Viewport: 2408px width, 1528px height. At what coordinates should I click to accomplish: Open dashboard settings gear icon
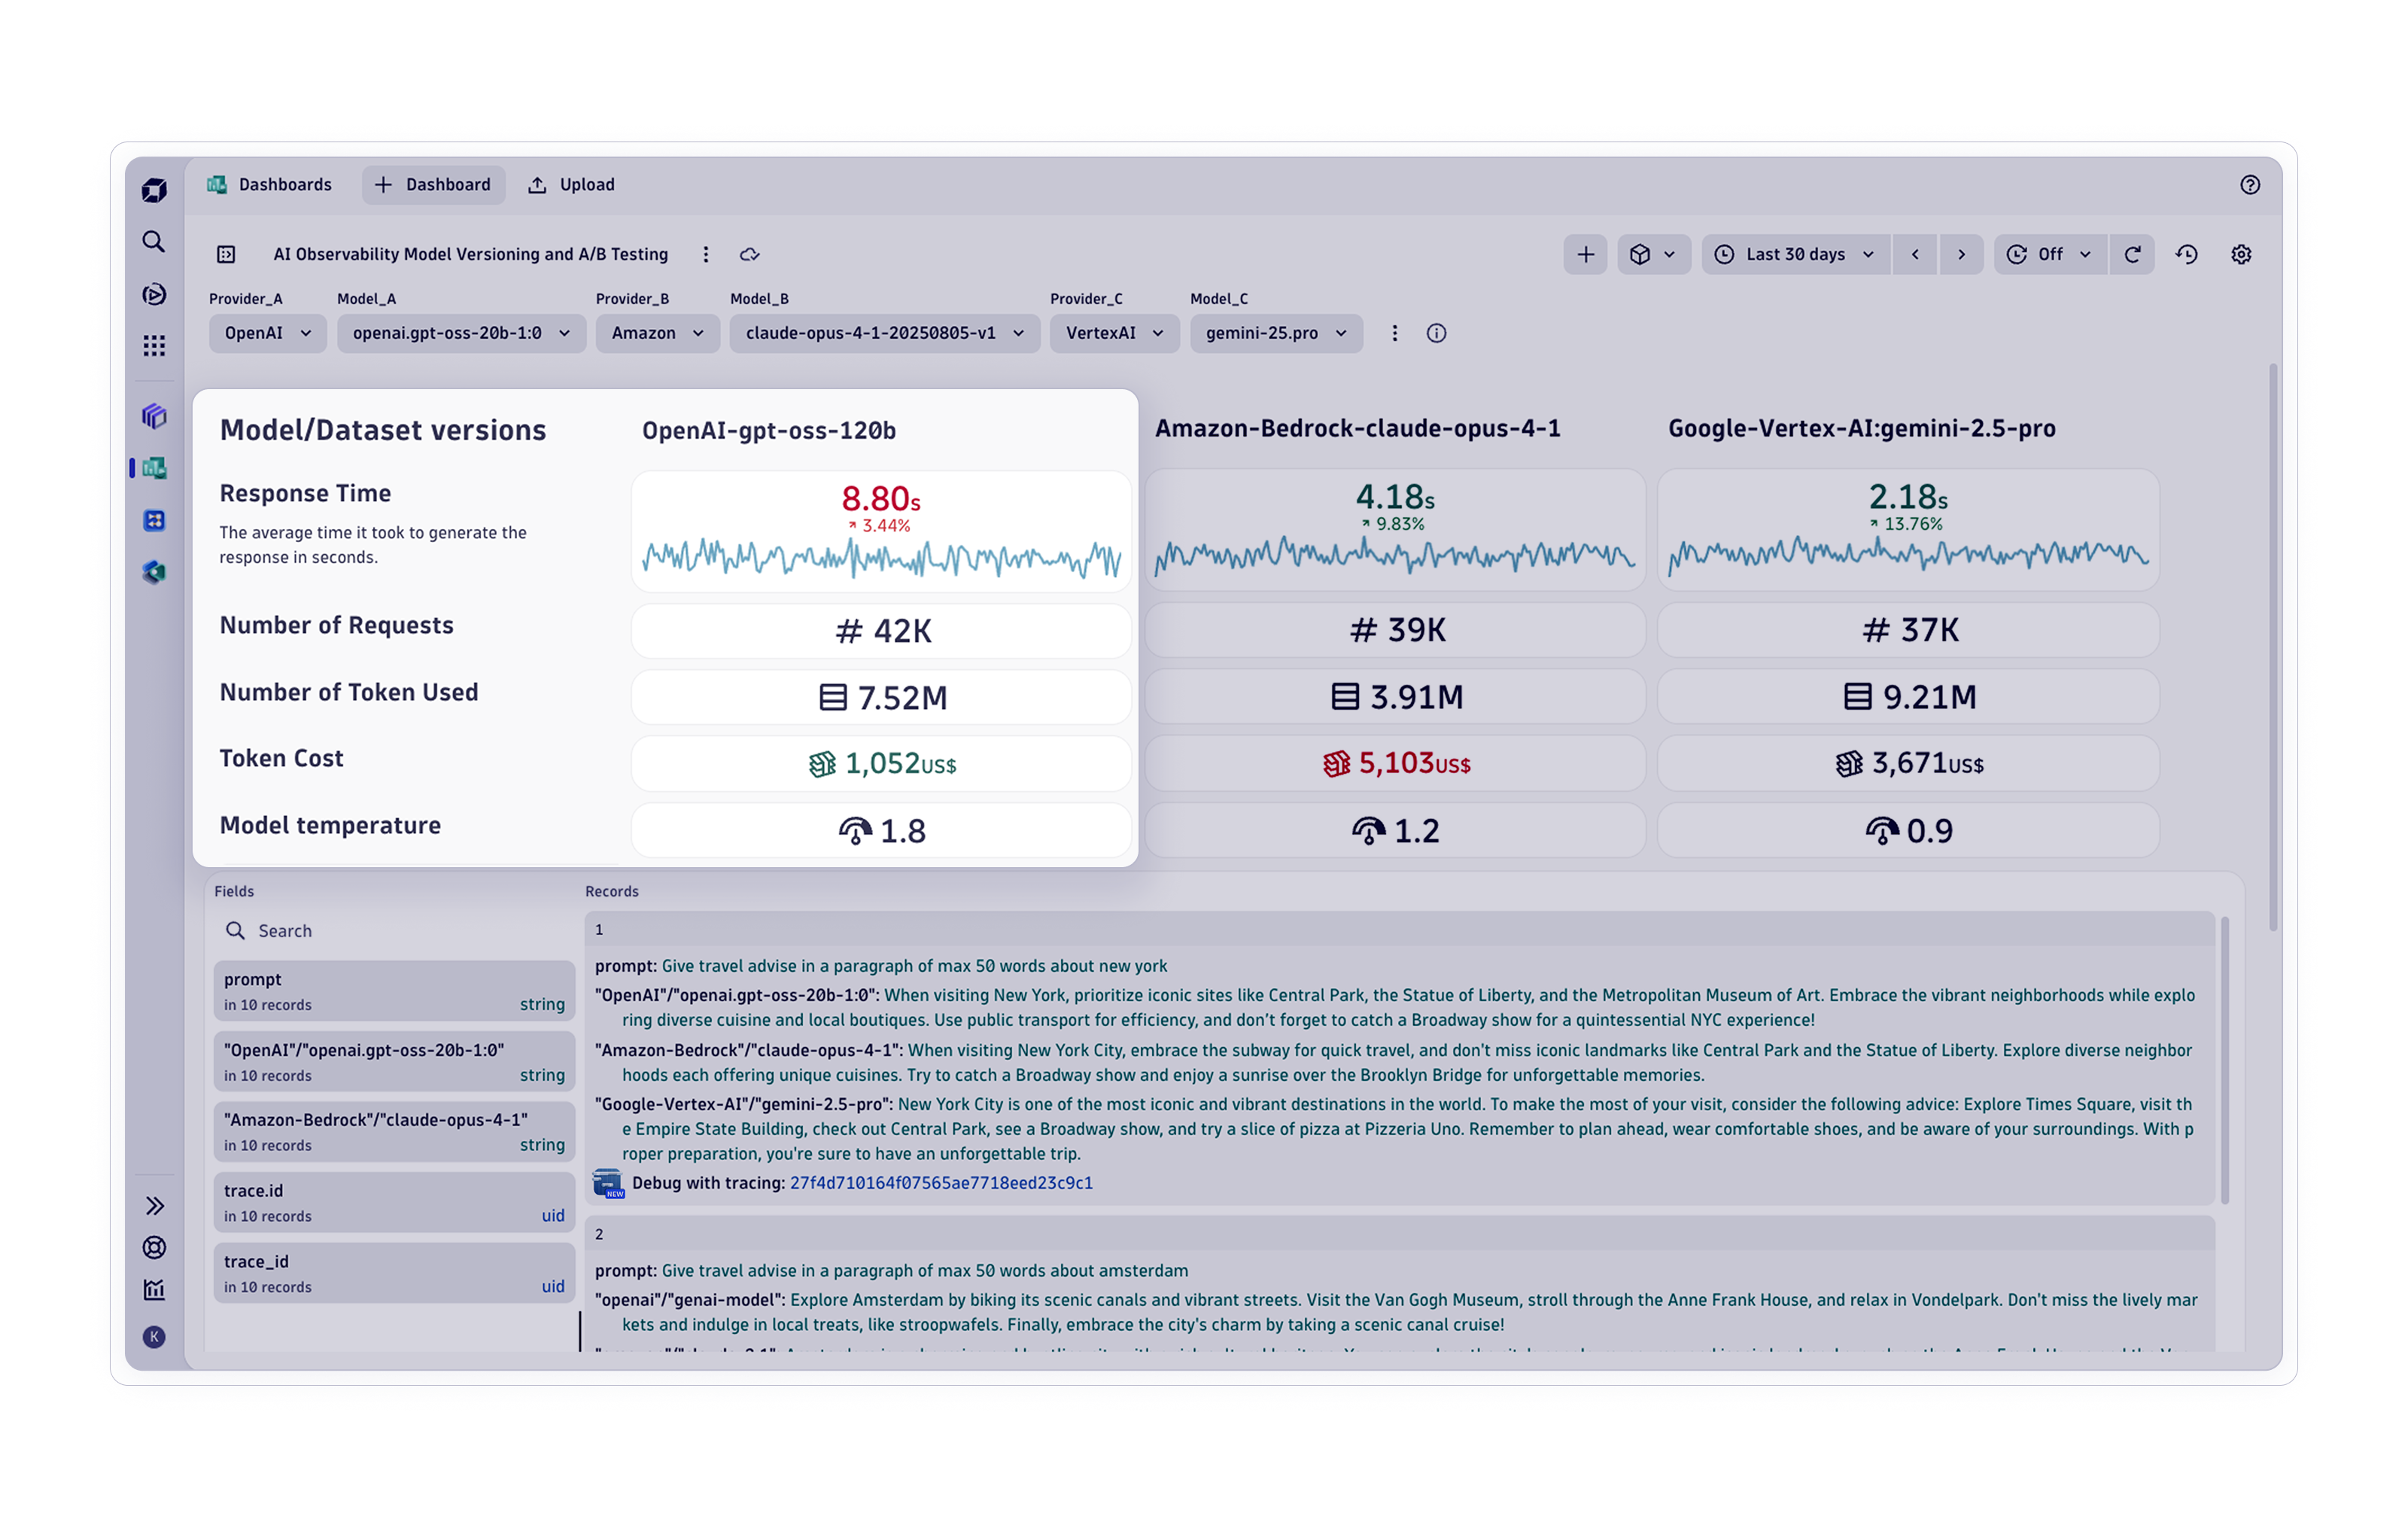coord(2241,254)
